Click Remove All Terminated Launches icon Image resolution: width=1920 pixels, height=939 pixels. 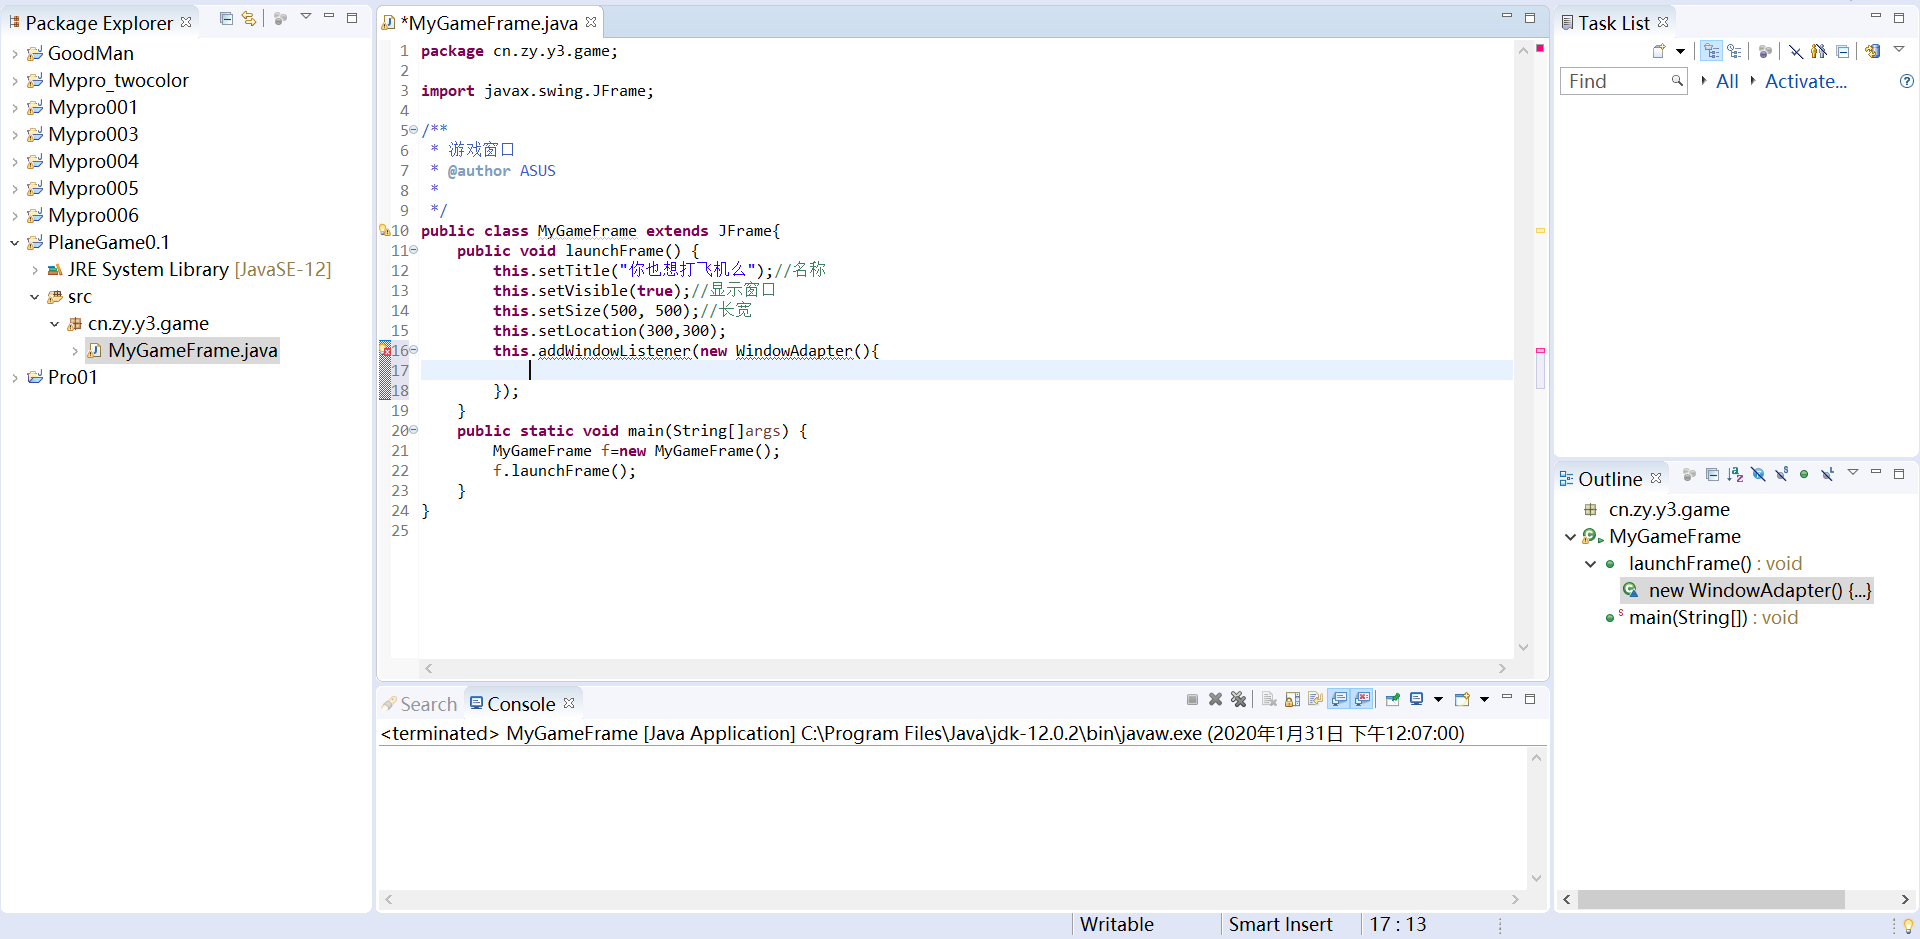(1238, 699)
